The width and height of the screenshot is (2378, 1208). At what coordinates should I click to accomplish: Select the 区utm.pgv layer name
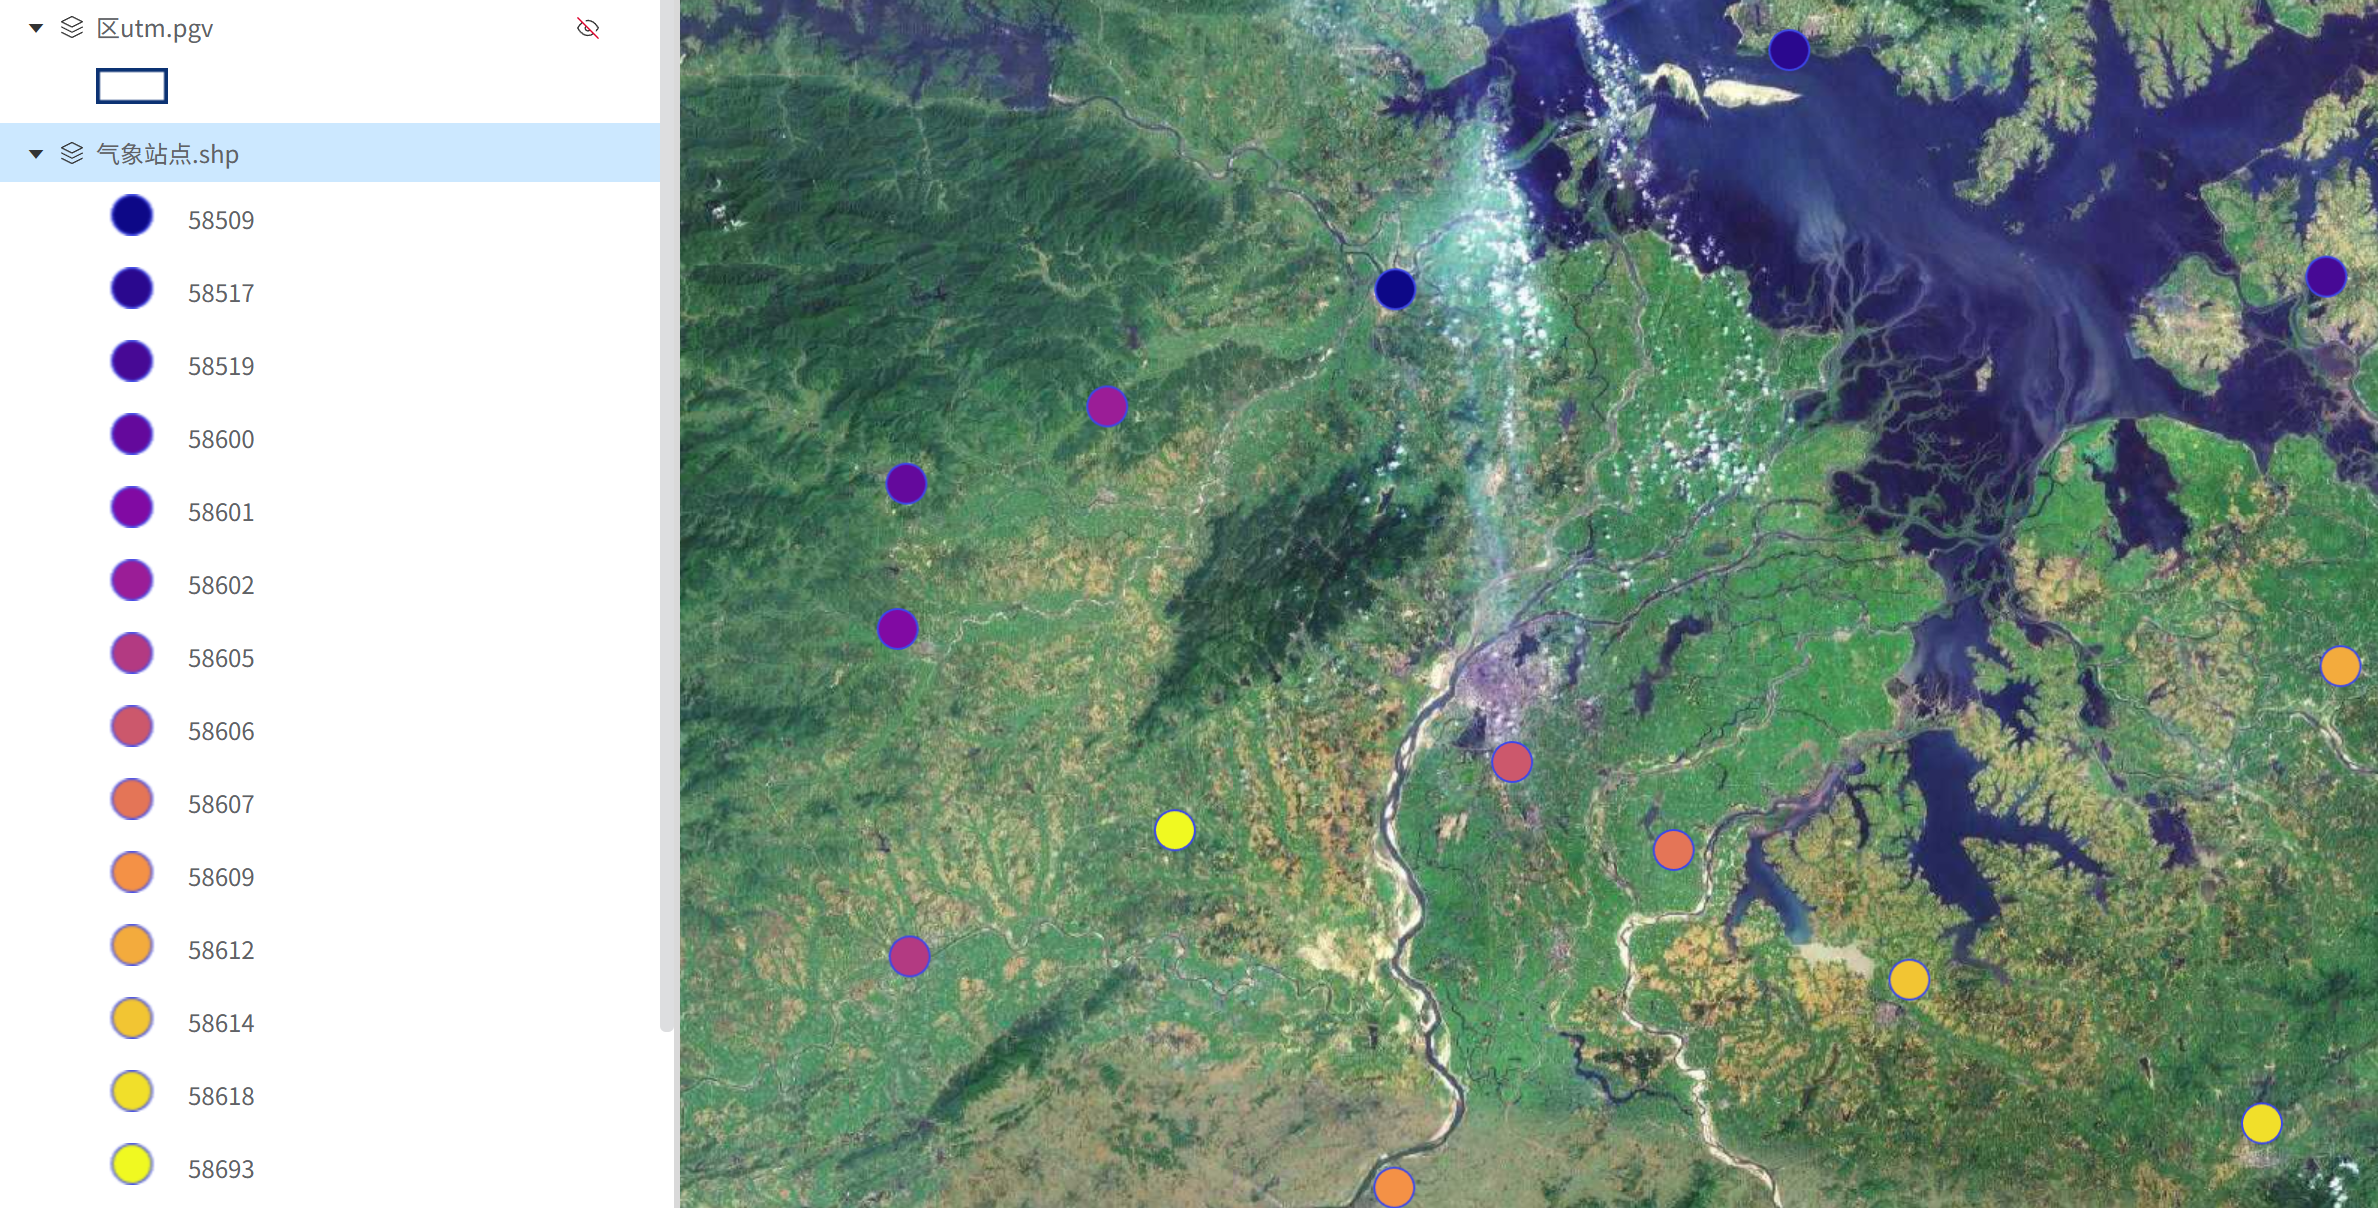click(155, 28)
